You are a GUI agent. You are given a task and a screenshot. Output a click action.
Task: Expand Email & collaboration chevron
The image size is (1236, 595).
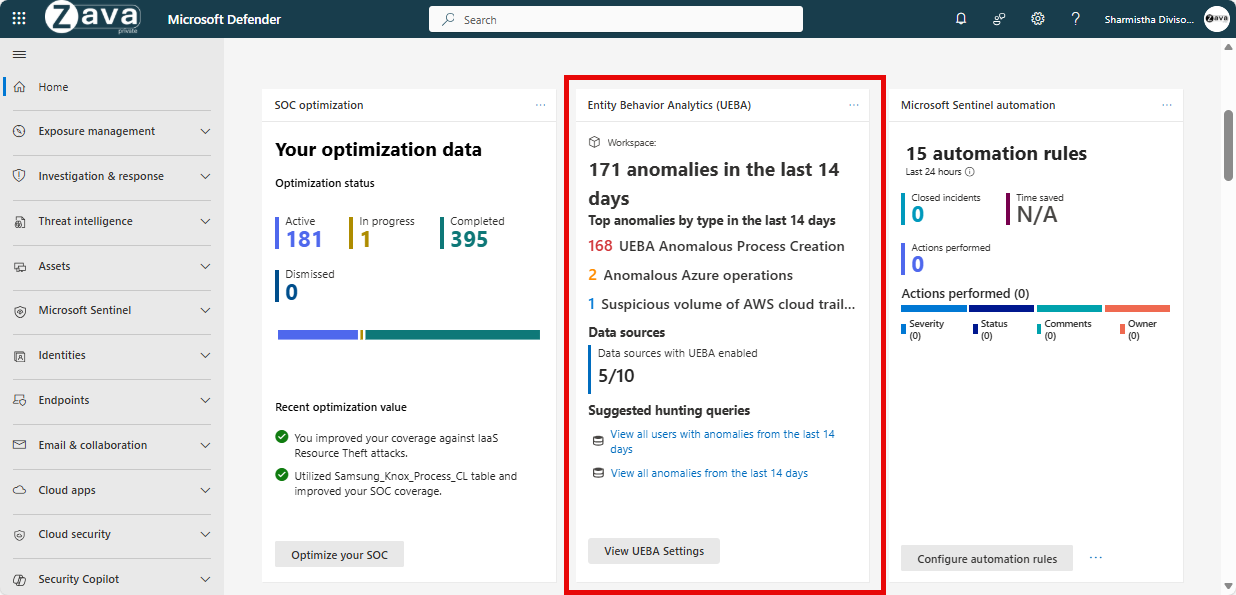pyautogui.click(x=205, y=445)
